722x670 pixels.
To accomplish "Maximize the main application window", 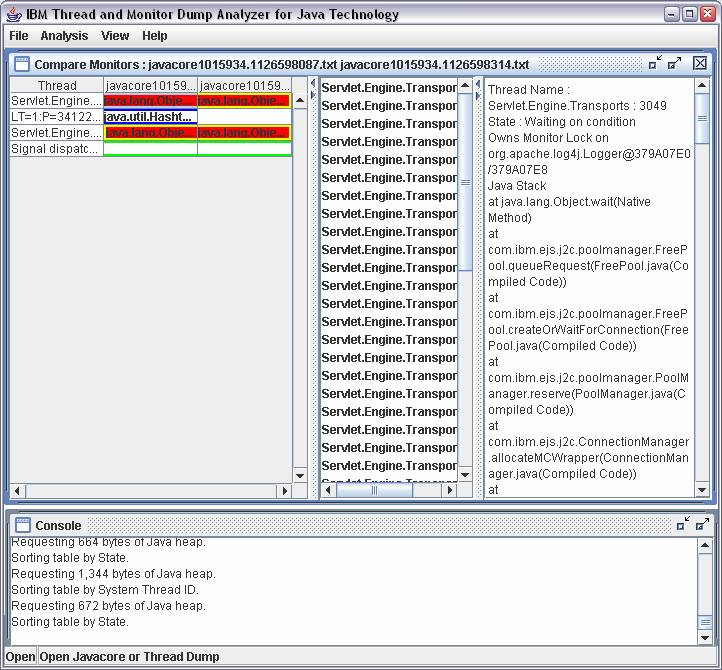I will point(690,14).
